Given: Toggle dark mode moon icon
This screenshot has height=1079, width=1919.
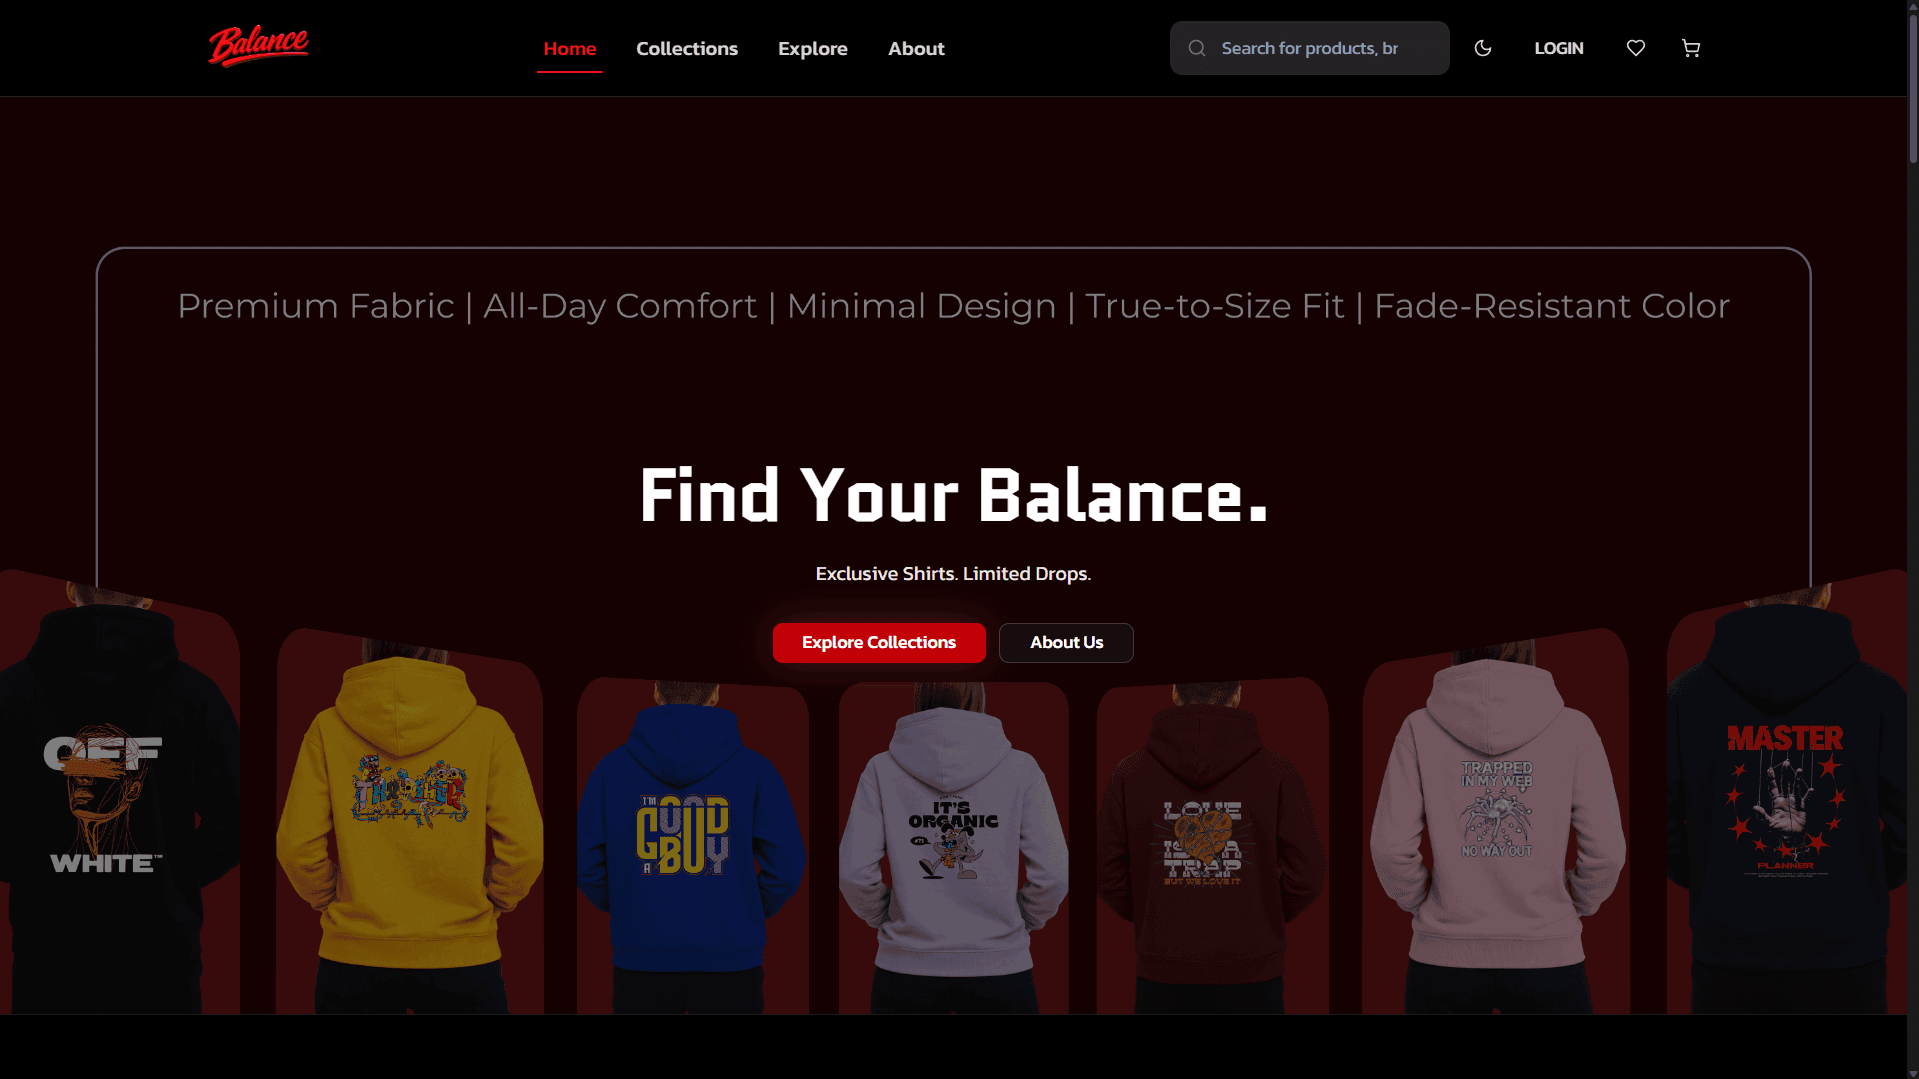Looking at the screenshot, I should point(1483,48).
